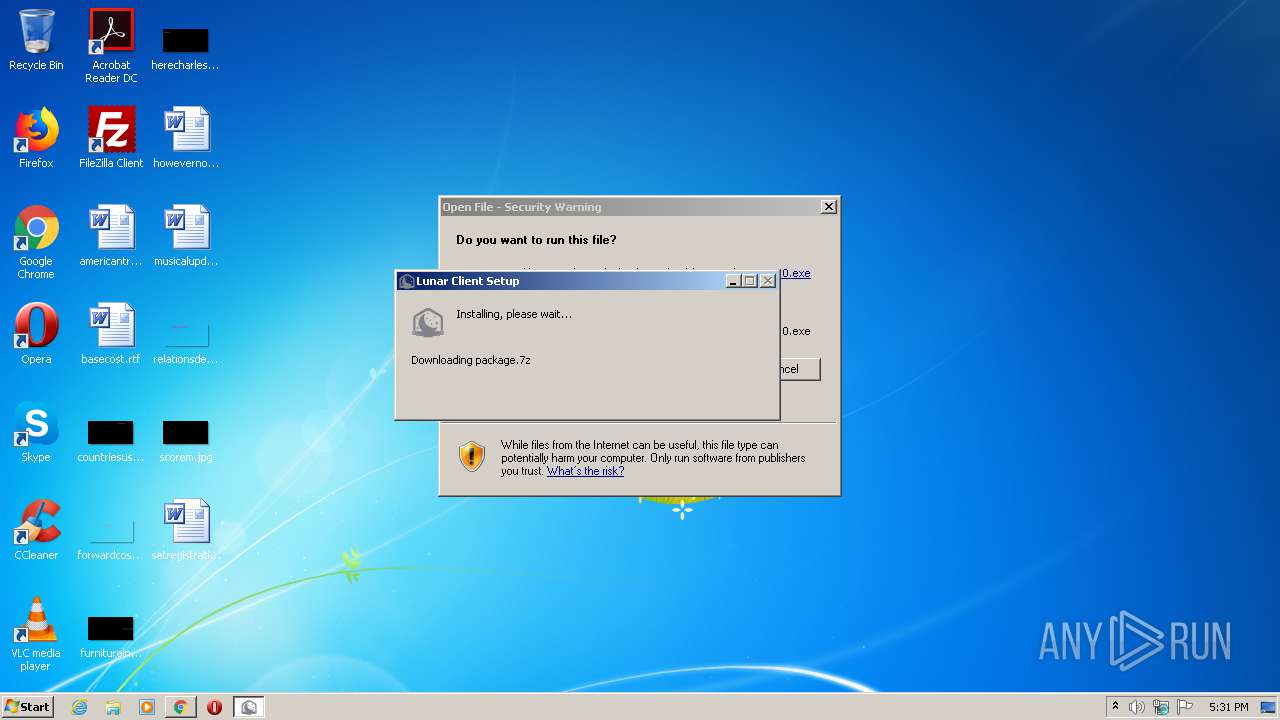Launch CCleaner desktop shortcut

coord(36,530)
